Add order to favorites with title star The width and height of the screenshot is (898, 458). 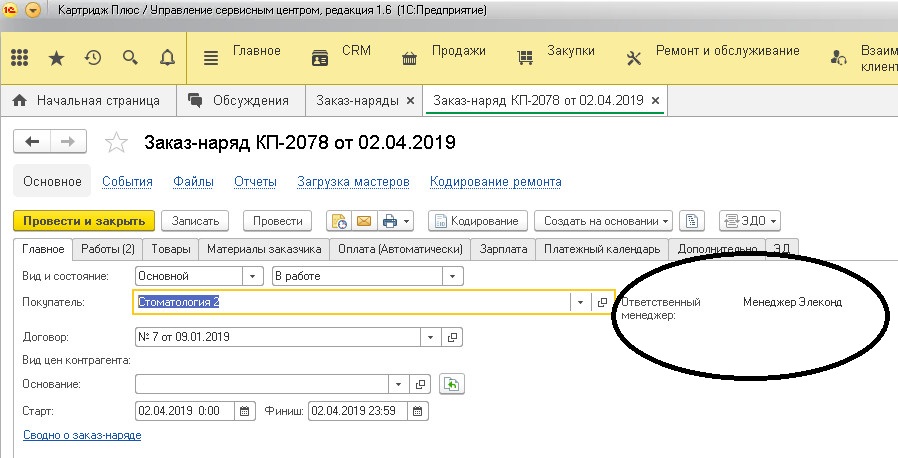117,143
